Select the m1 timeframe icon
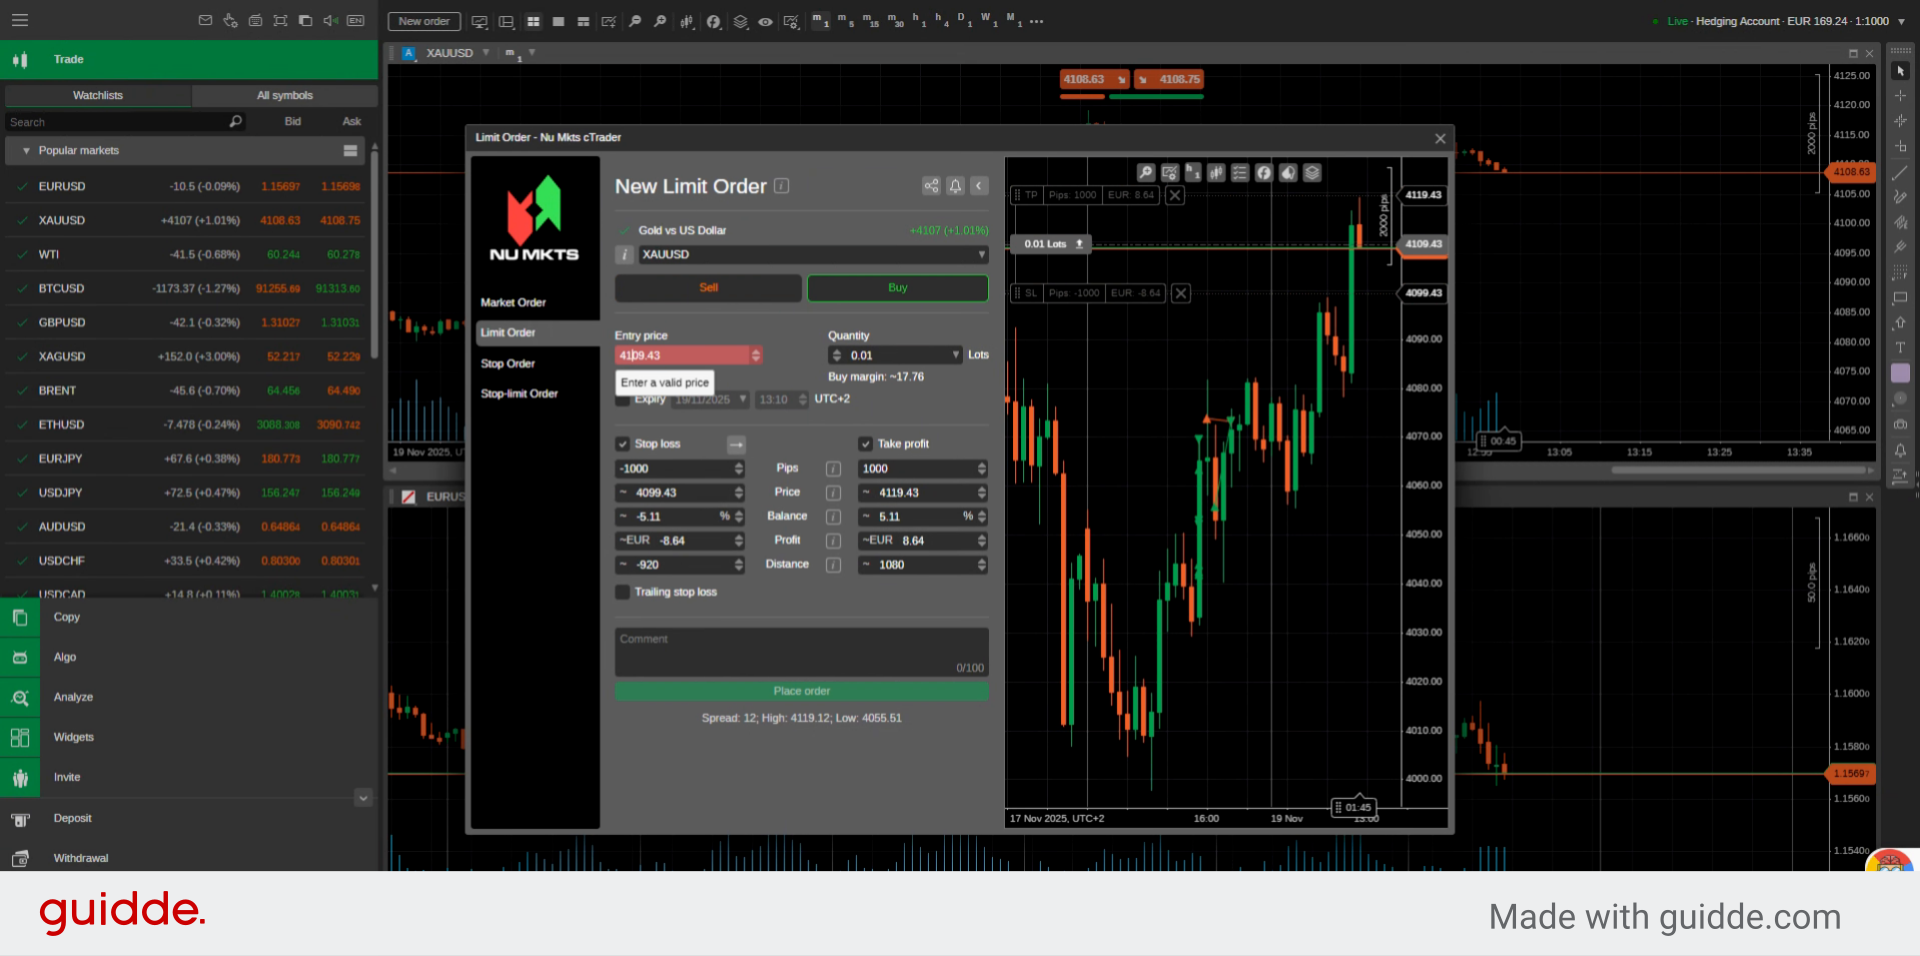Screen dimensions: 1920x956 820,21
